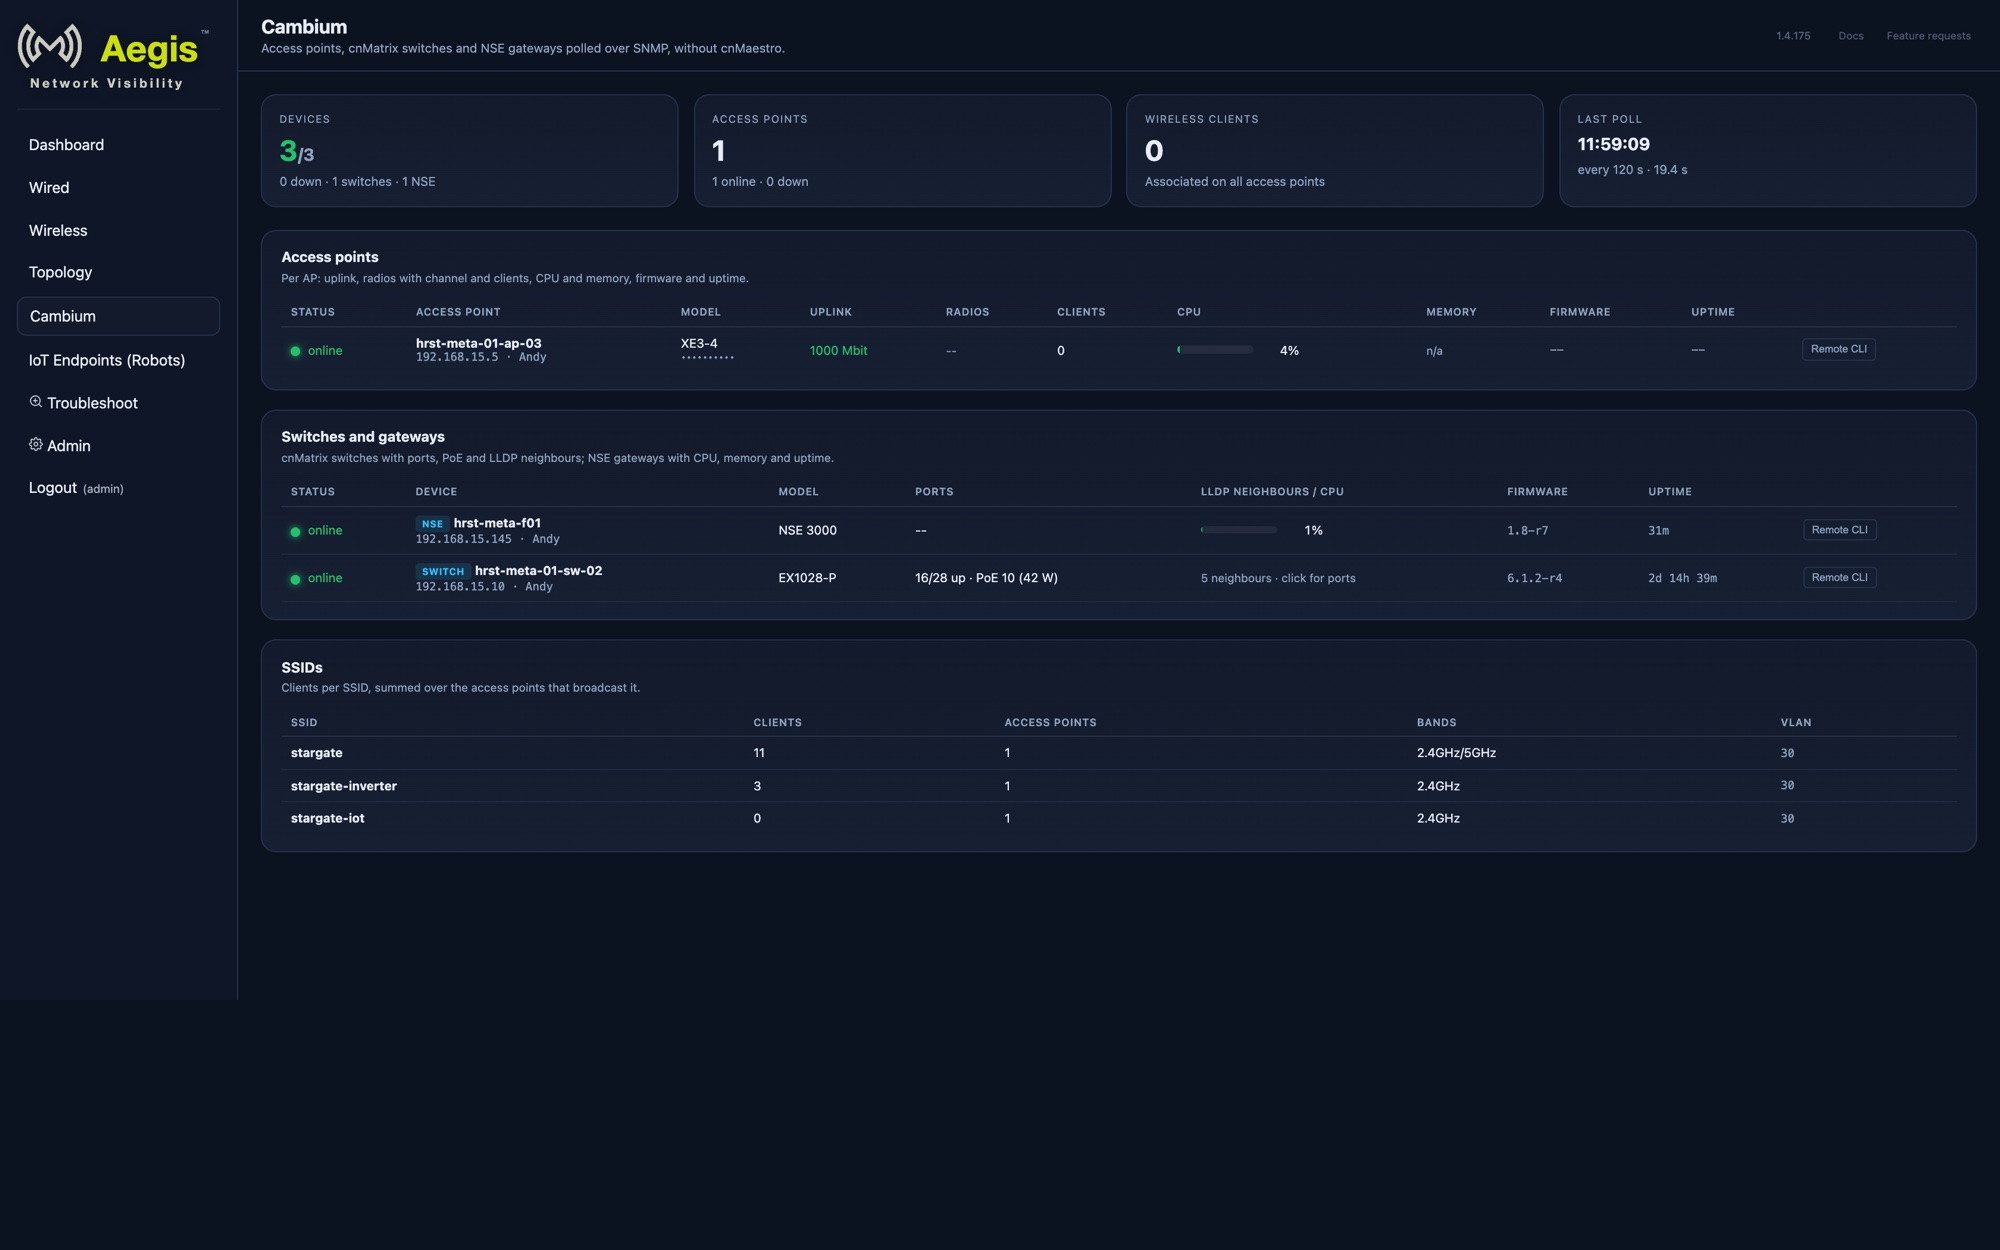The image size is (2000, 1250).
Task: Click the Last Poll 11:59:09 card
Action: [1767, 151]
